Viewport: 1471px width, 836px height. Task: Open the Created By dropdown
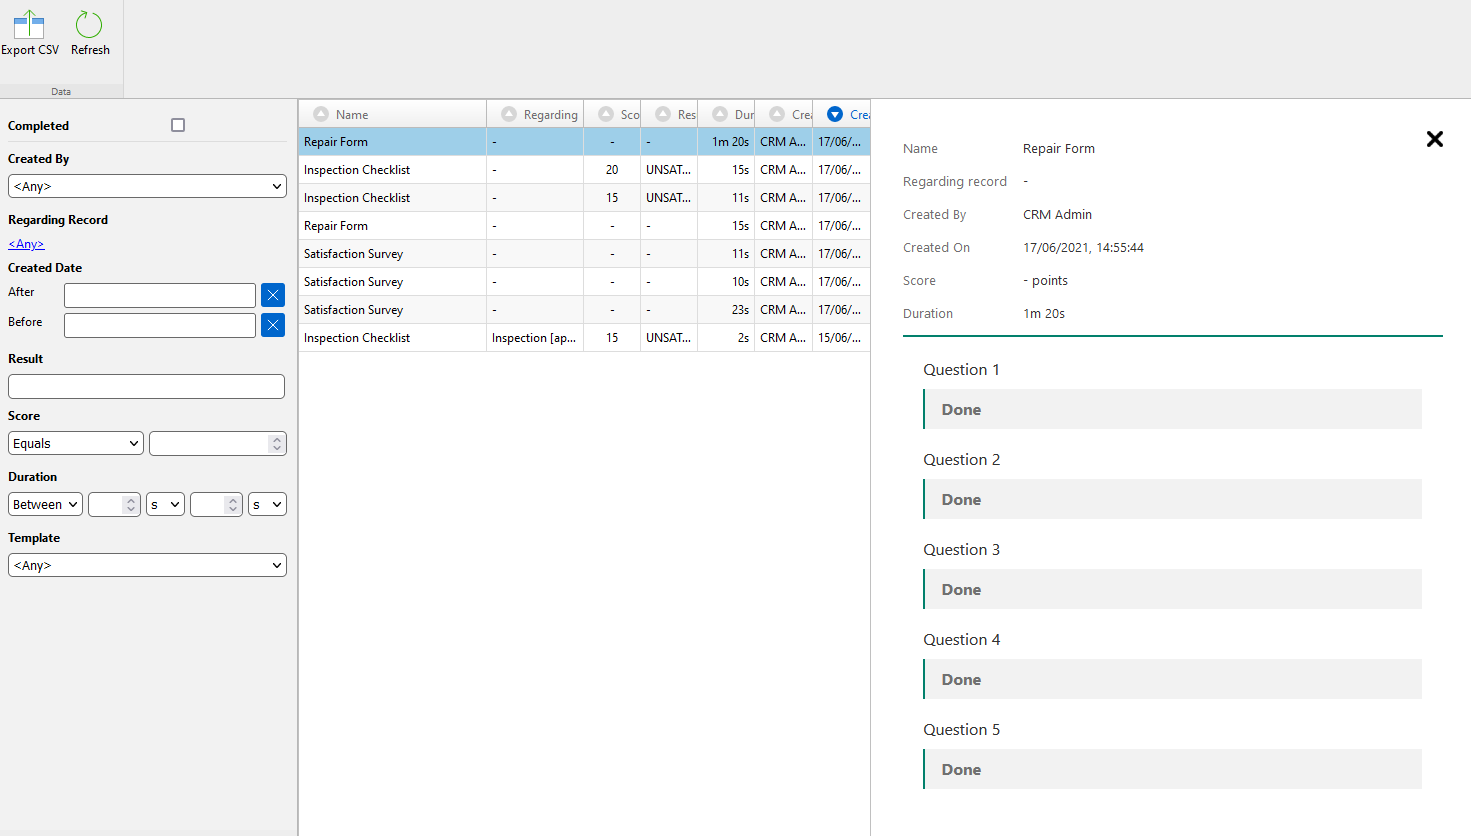[147, 186]
